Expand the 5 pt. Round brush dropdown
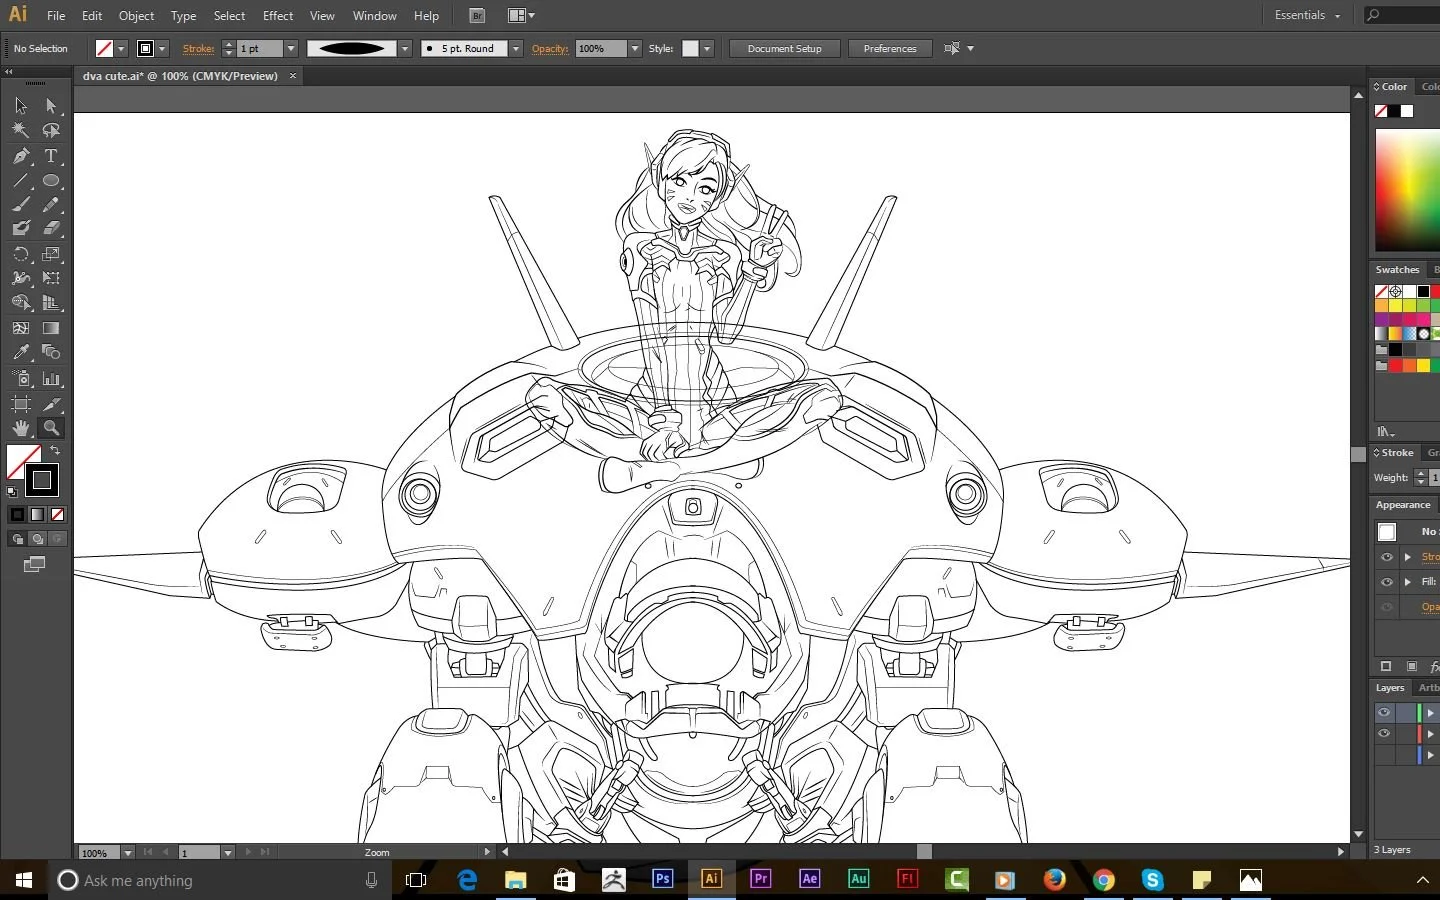 [516, 48]
